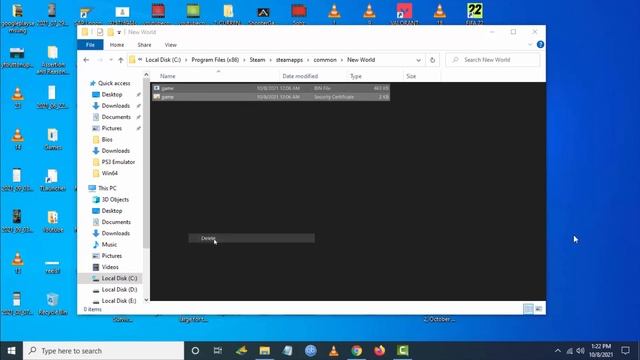
Task: Click New Folder icon in Quick Access Toolbar
Action: 110,32
